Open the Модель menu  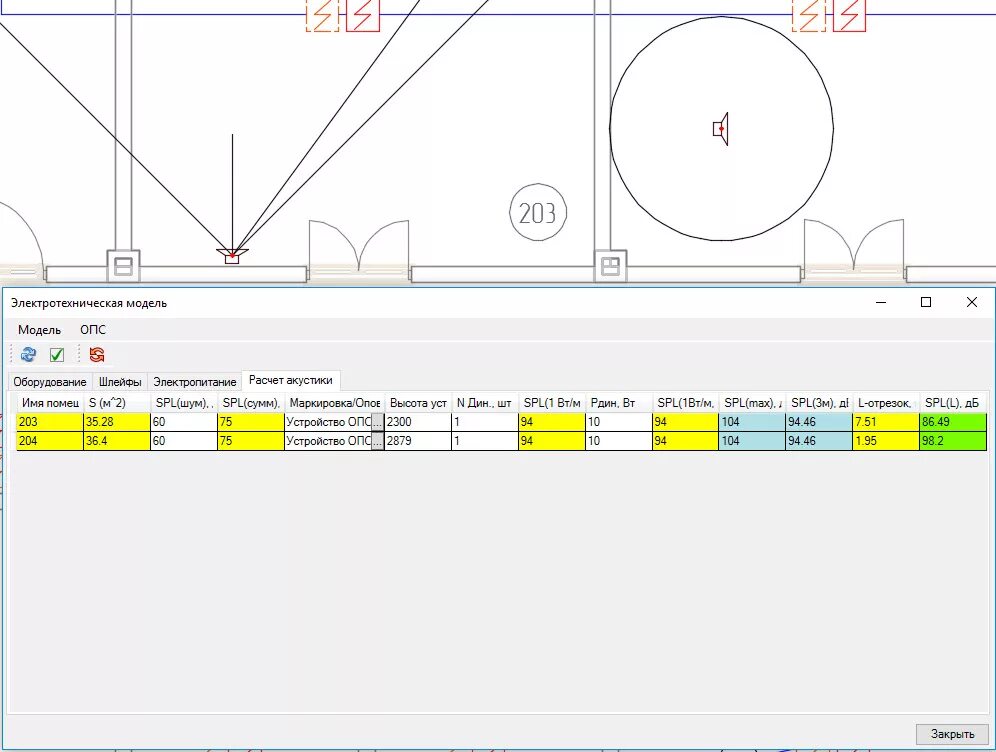click(x=39, y=330)
